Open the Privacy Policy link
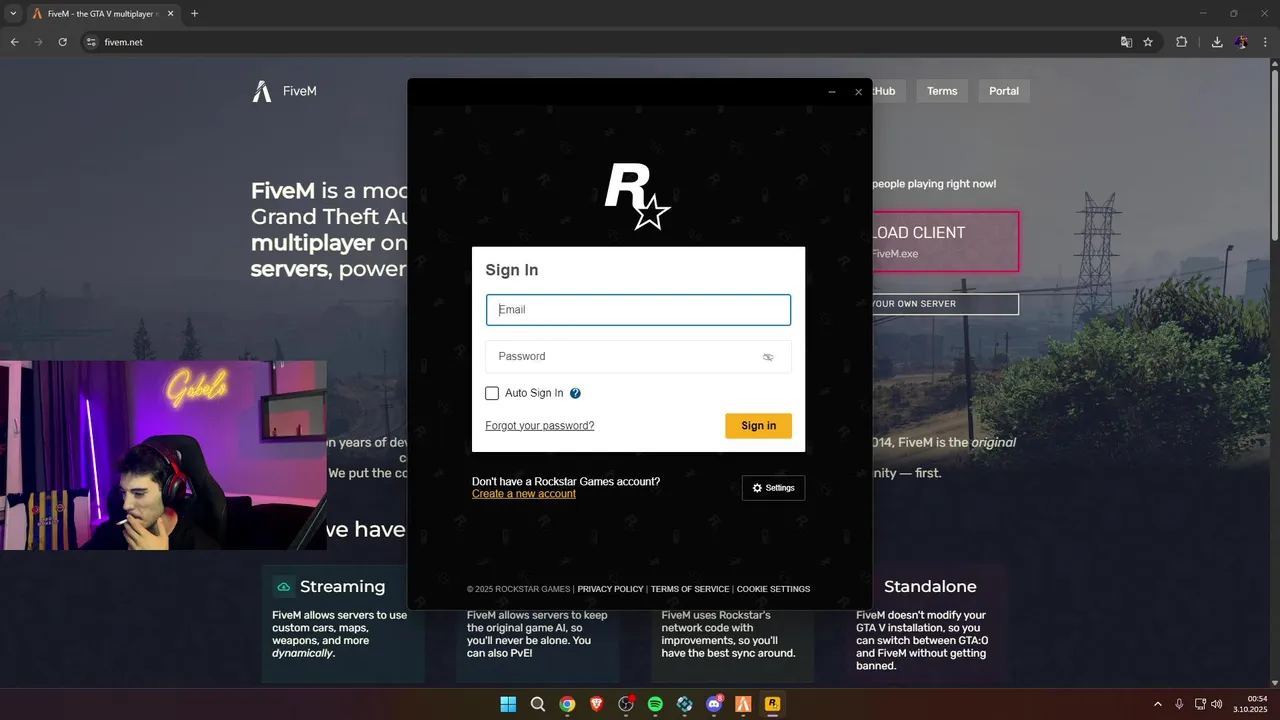 610,589
